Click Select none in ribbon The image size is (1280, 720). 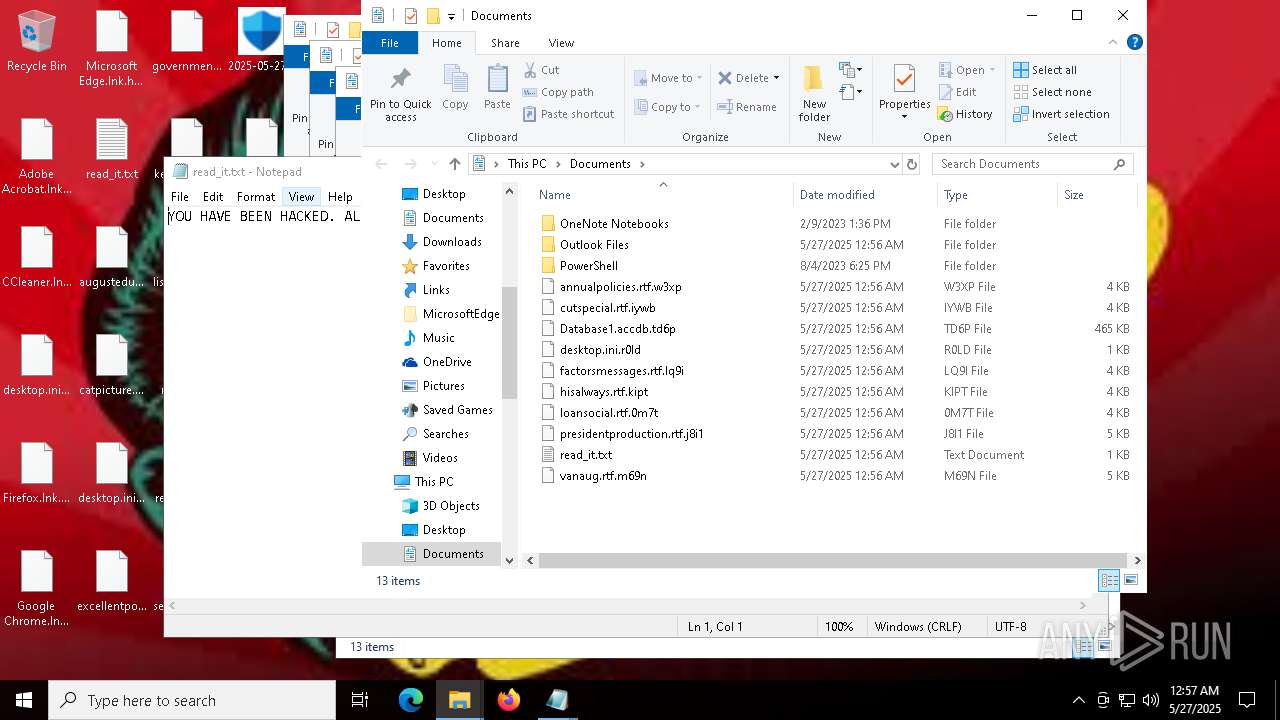1052,92
